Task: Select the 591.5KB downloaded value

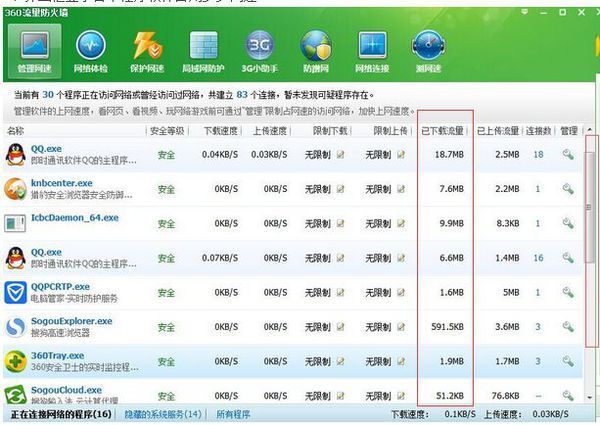Action: (447, 327)
